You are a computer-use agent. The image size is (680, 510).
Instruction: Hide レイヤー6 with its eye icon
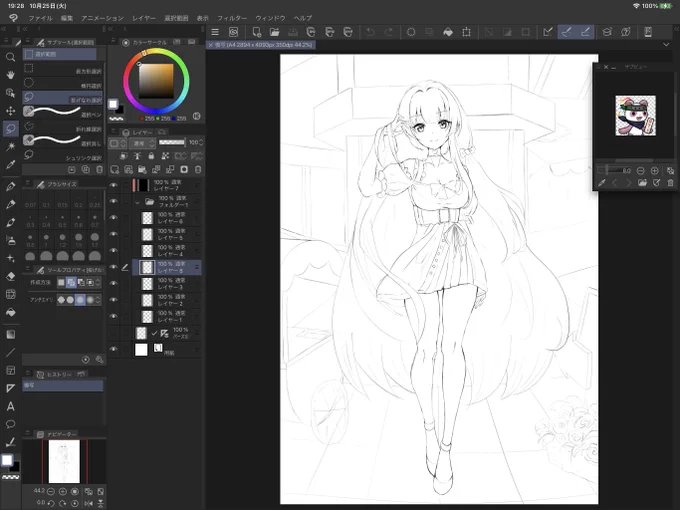[x=114, y=218]
